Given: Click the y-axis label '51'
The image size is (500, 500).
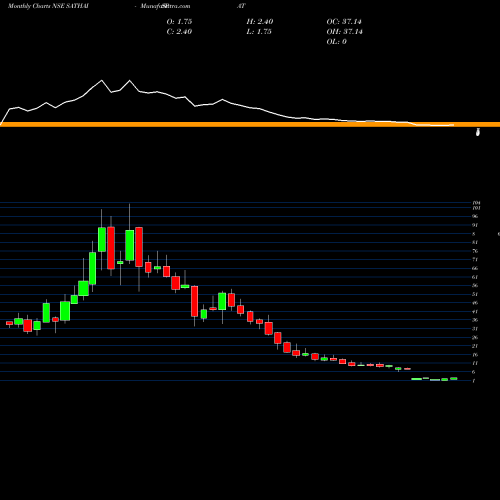Looking at the screenshot, I should (475, 294).
